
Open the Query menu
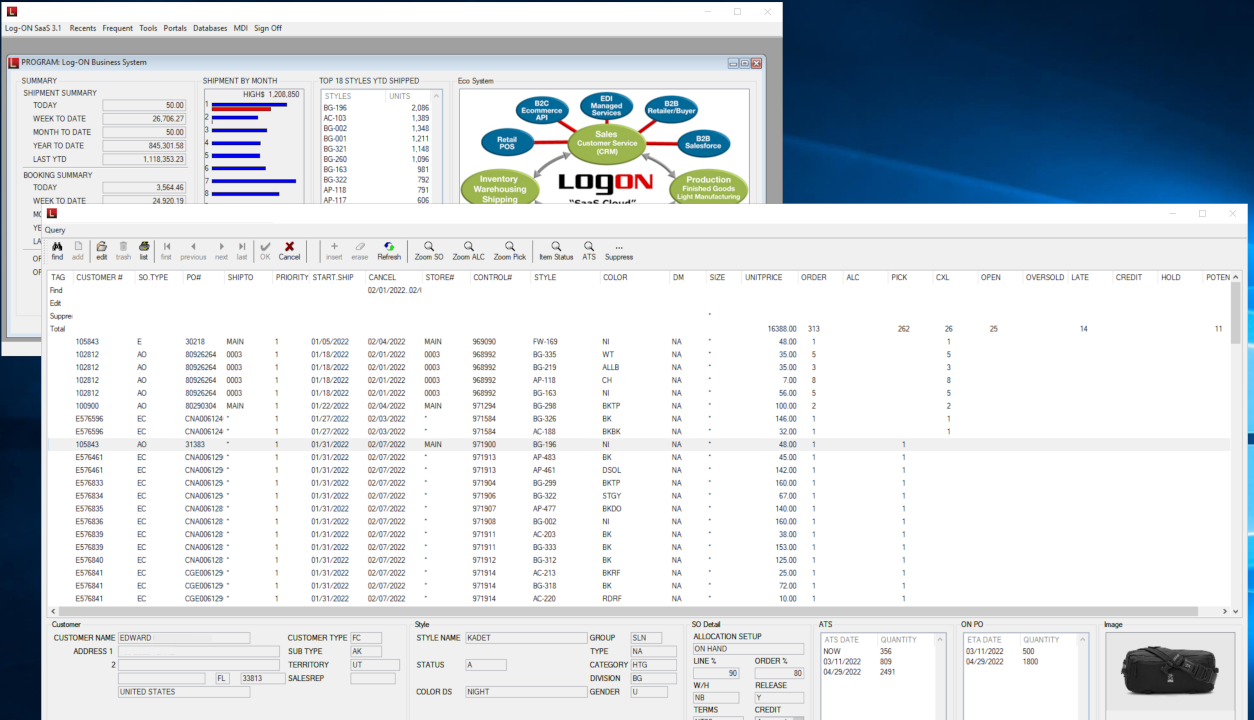(55, 230)
